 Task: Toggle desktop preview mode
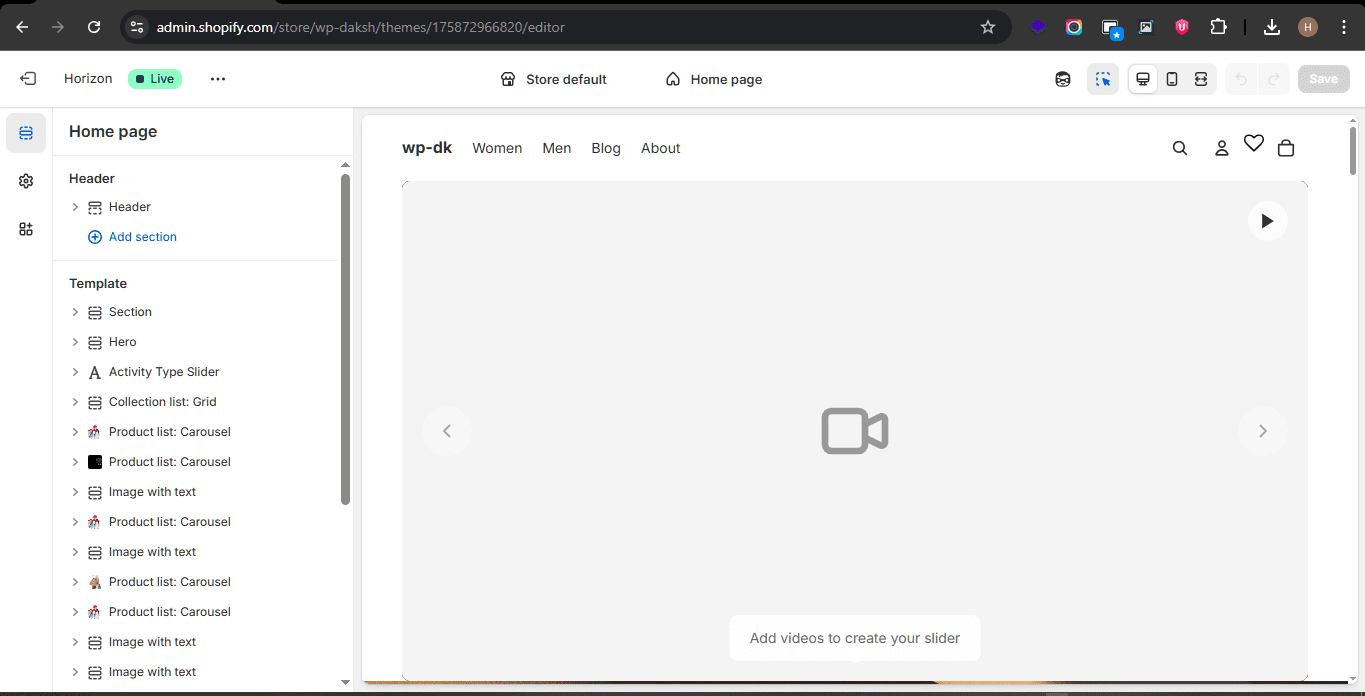(x=1142, y=78)
